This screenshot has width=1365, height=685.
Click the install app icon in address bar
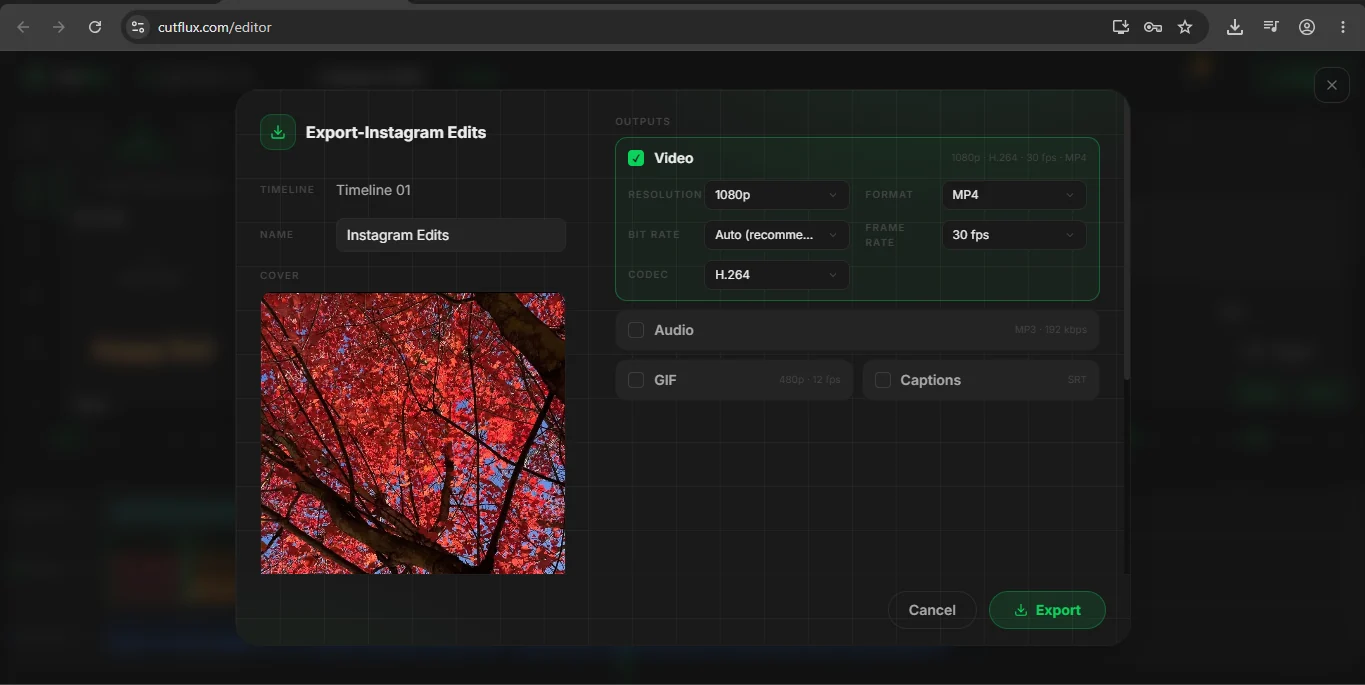tap(1121, 27)
